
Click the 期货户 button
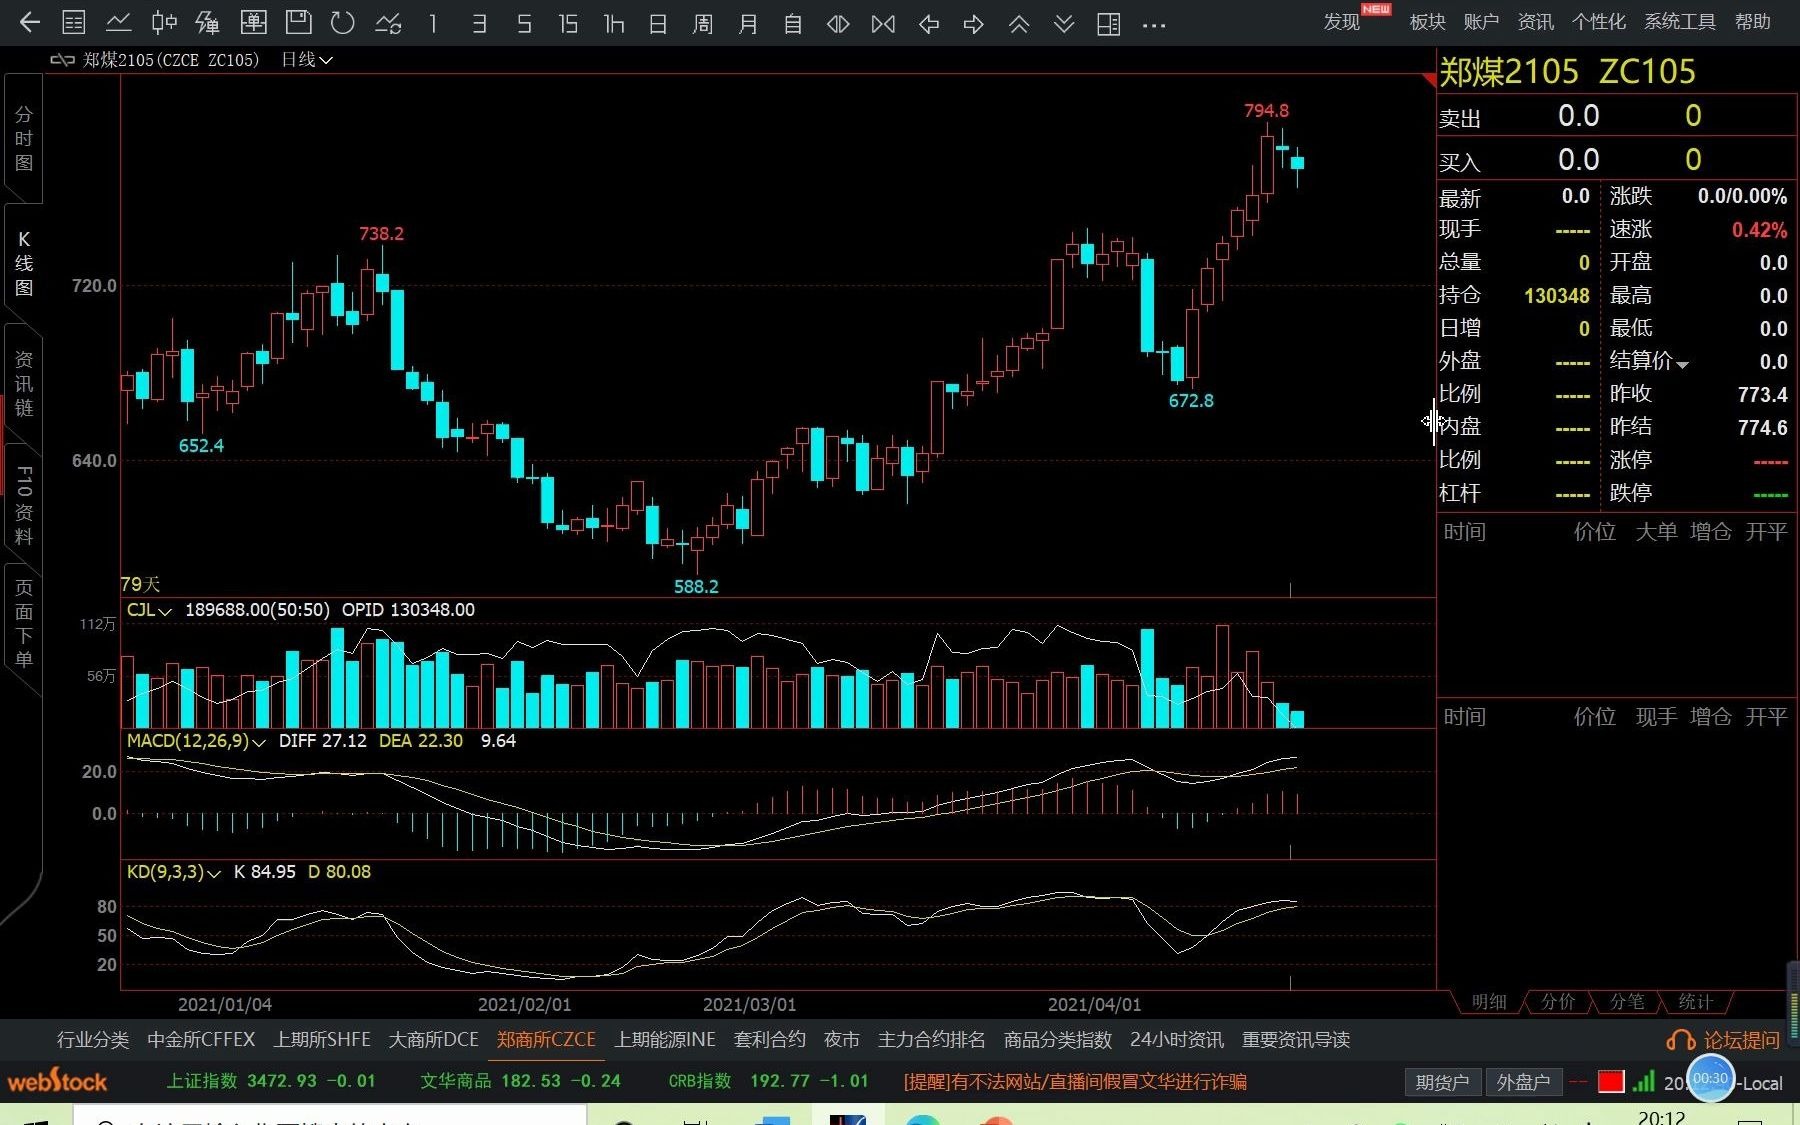(1442, 1082)
